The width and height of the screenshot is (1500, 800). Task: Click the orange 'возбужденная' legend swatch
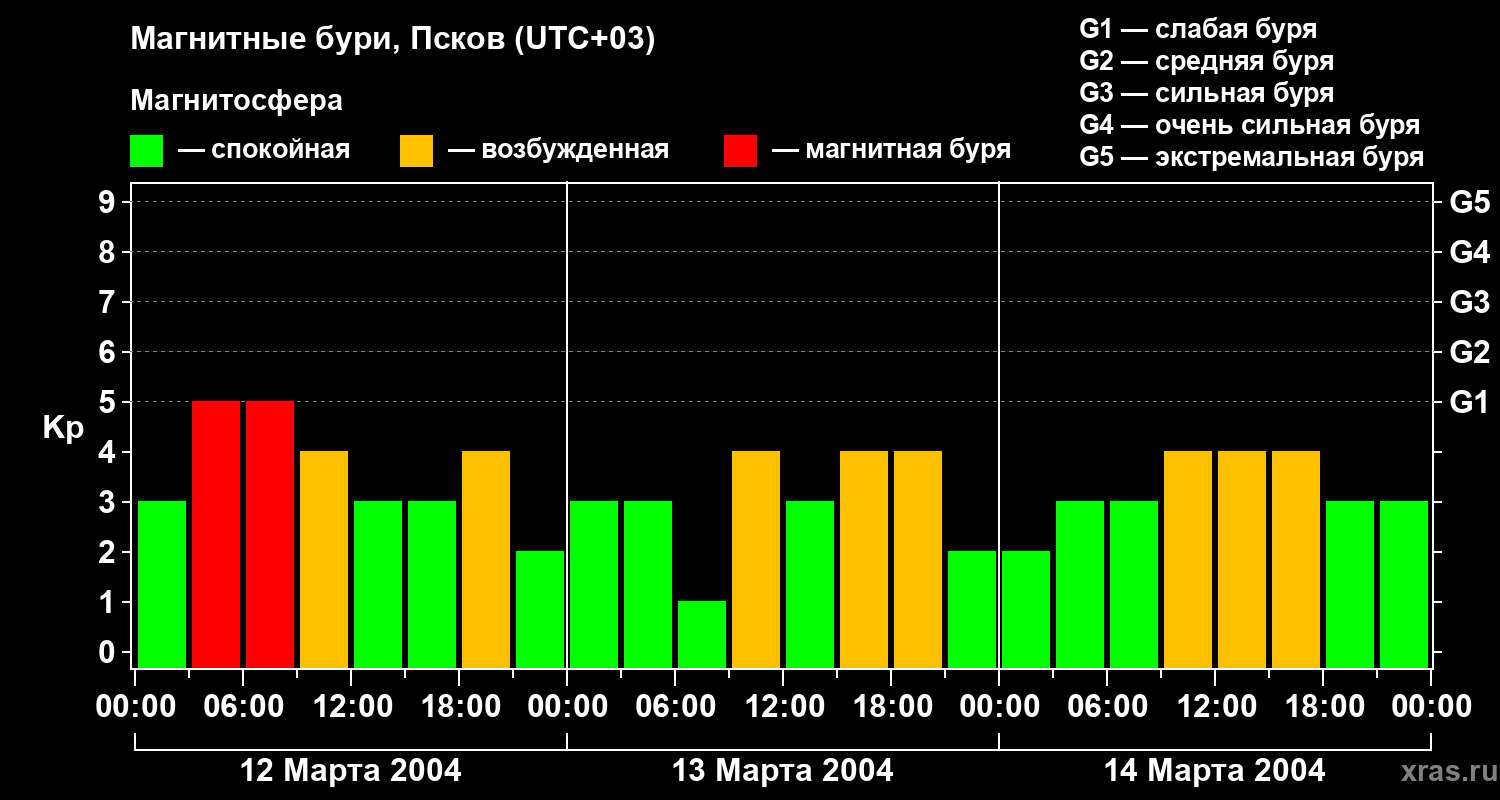[x=416, y=151]
